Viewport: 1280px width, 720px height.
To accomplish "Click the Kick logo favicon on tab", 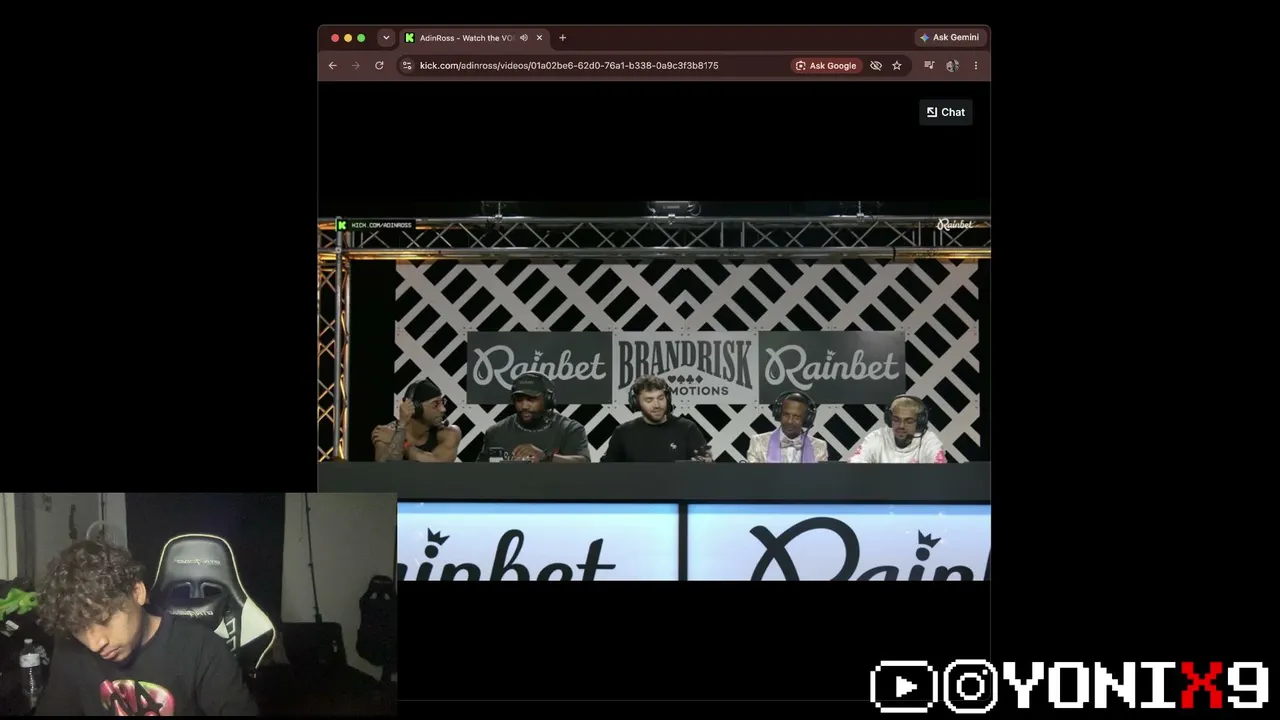I will click(x=409, y=38).
